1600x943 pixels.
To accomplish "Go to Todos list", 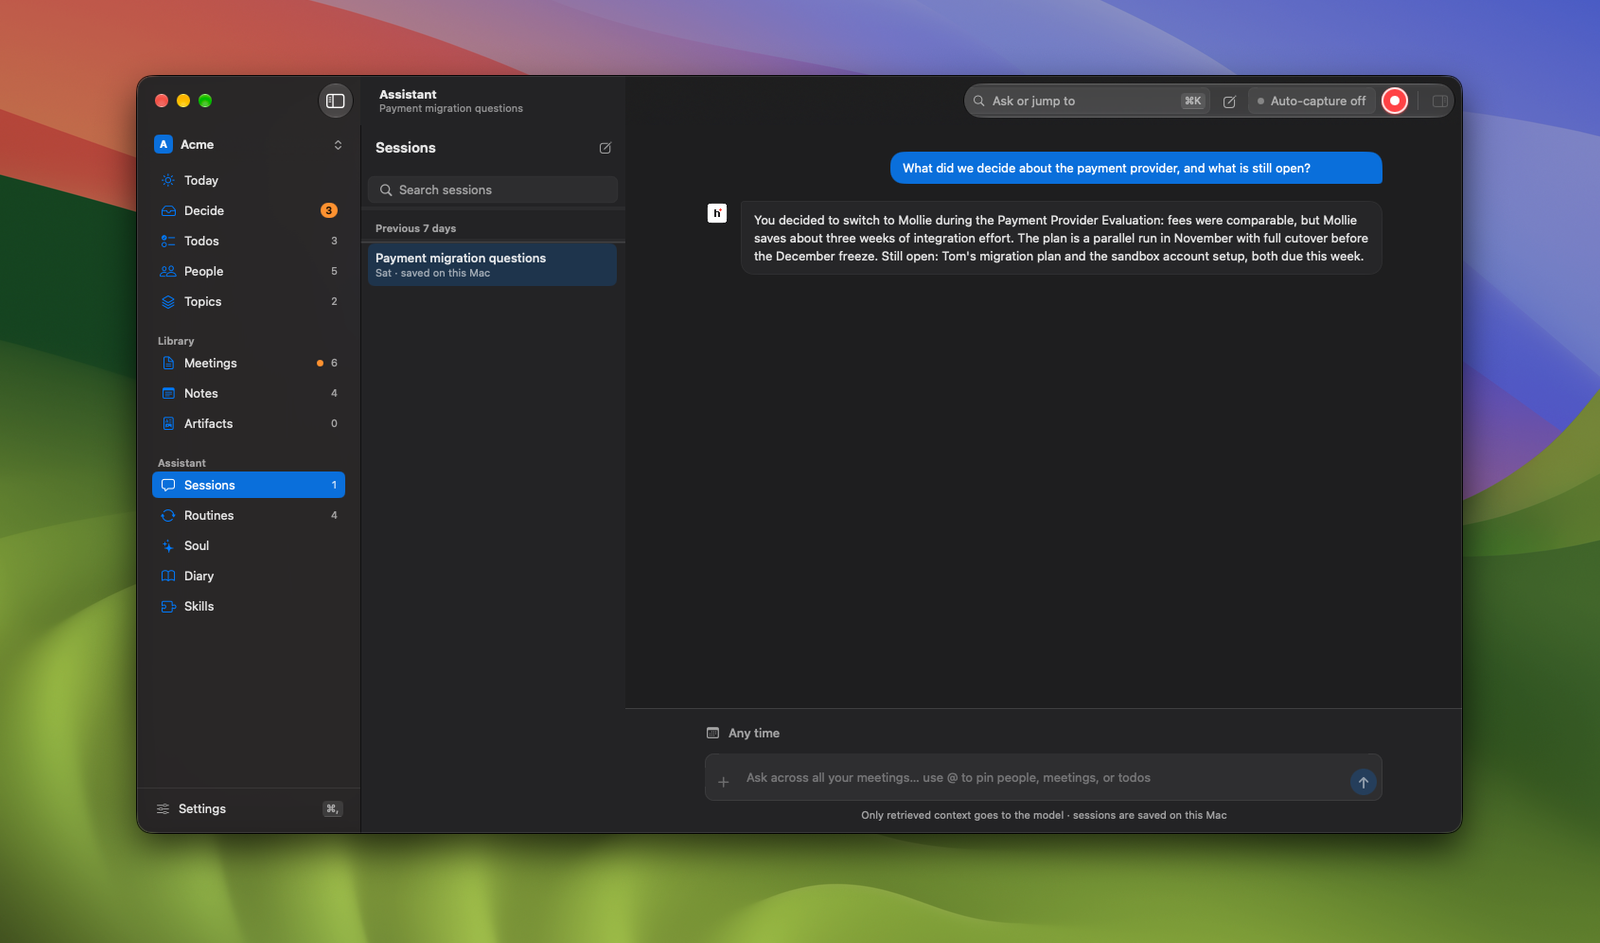I will [248, 241].
